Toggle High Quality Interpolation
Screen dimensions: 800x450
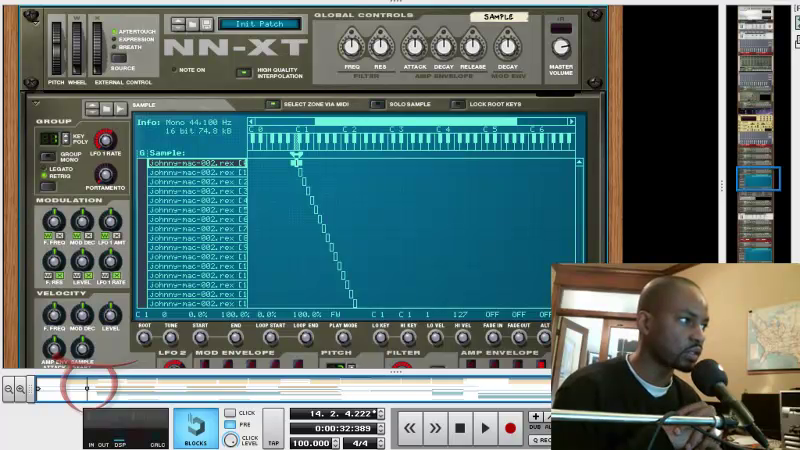pos(244,73)
